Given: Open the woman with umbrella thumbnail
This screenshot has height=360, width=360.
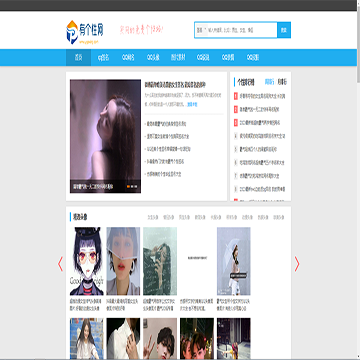Looking at the screenshot, I should pos(234,261).
